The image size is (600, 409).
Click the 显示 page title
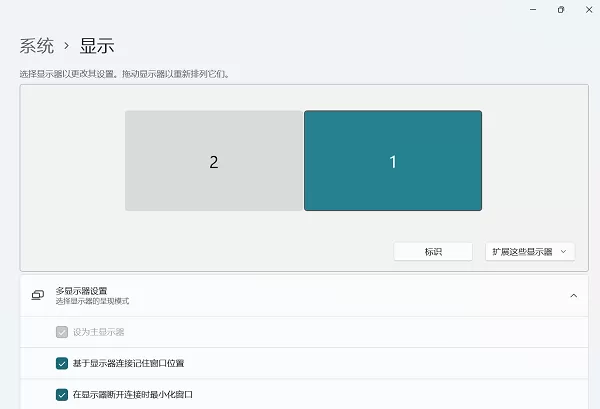pos(97,46)
